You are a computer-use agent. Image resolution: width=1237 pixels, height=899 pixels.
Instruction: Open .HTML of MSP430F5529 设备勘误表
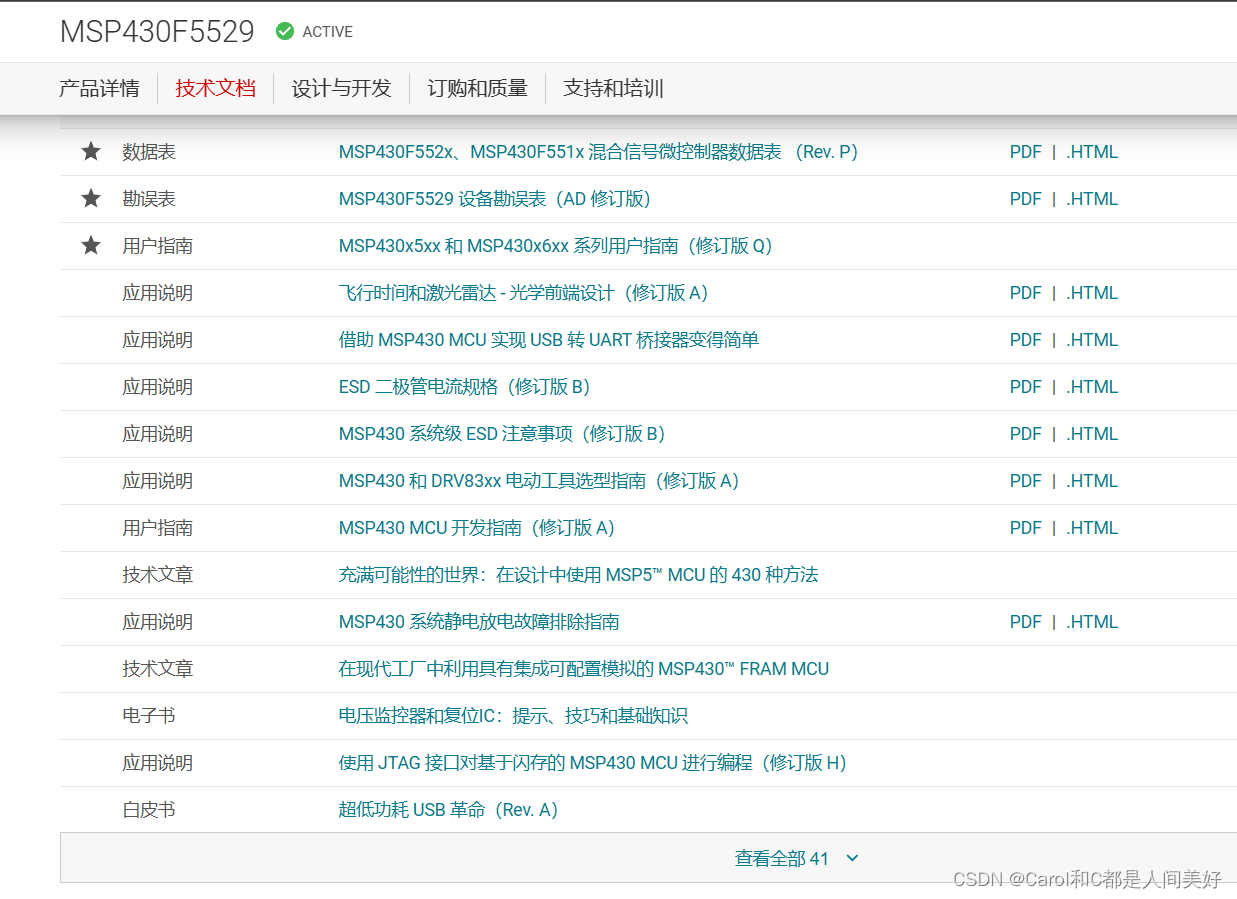click(1092, 199)
